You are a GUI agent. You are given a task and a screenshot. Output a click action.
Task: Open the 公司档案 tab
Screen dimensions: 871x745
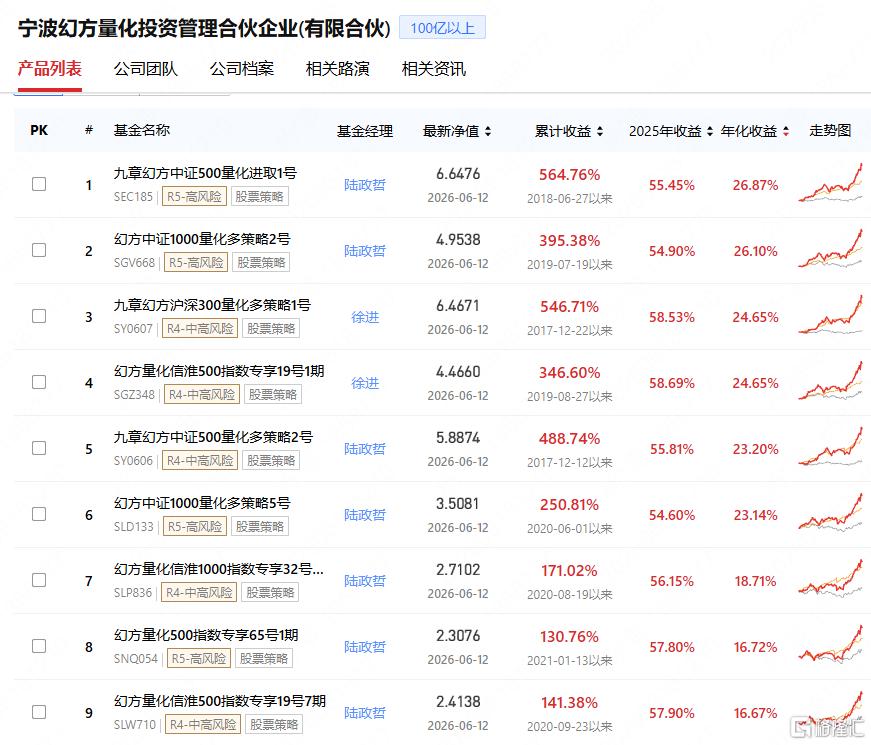[242, 69]
